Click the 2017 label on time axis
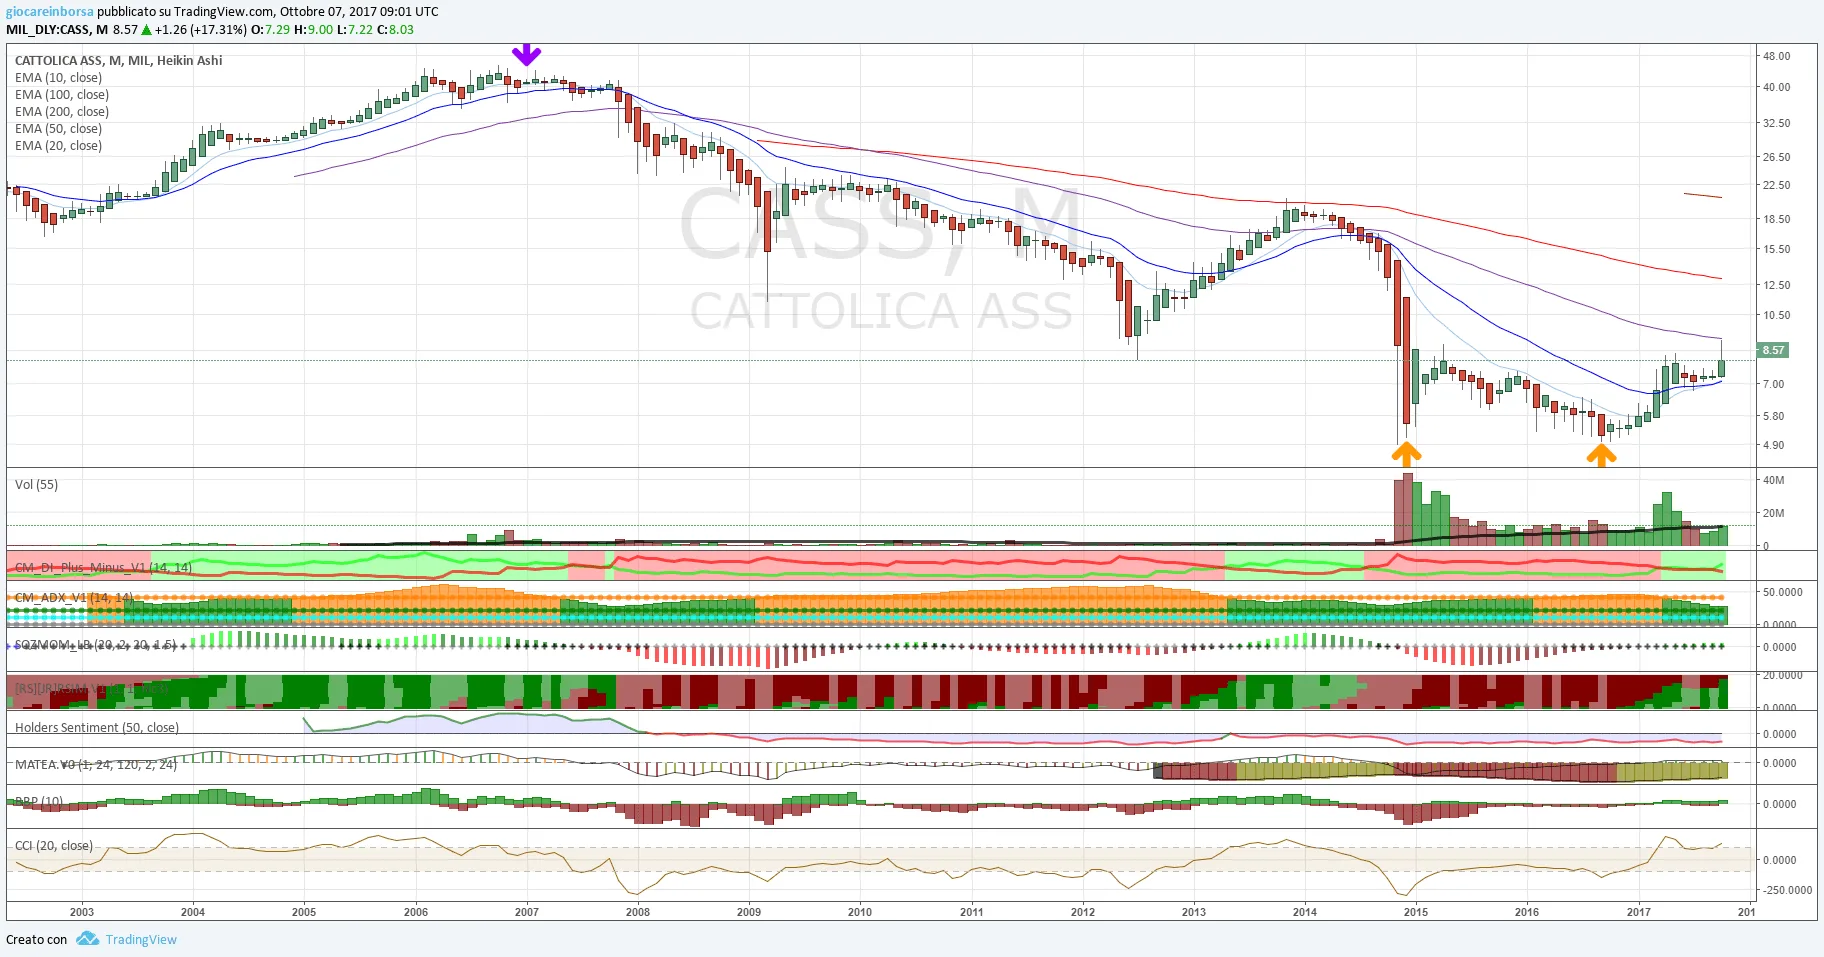The width and height of the screenshot is (1824, 957). click(1638, 912)
